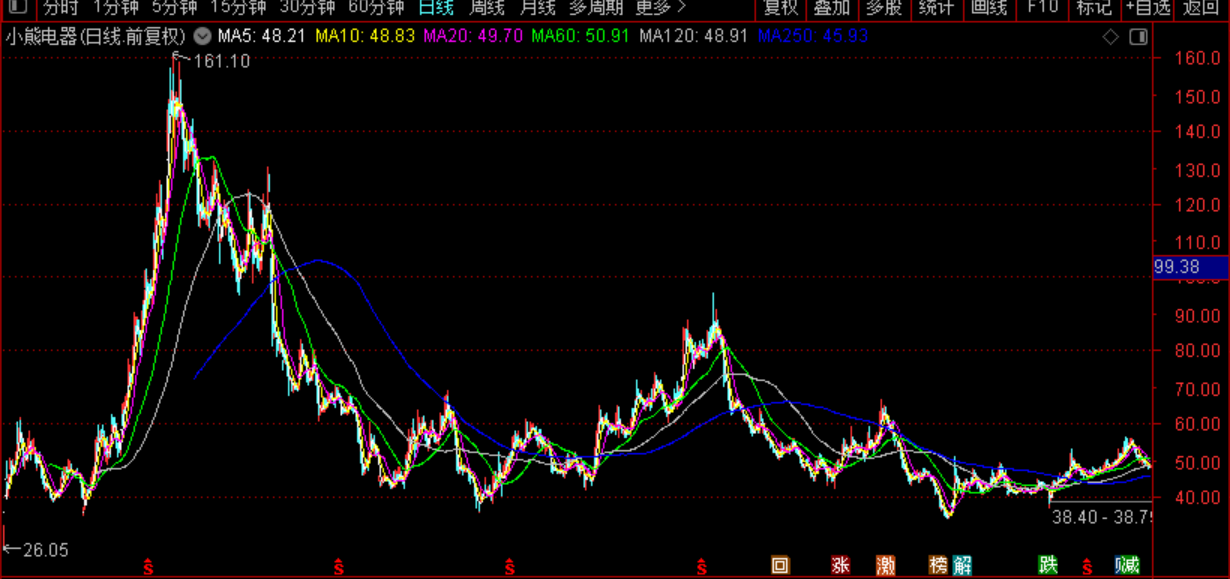The height and width of the screenshot is (579, 1230).
Task: Open the 复权 adjustment options
Action: point(781,8)
